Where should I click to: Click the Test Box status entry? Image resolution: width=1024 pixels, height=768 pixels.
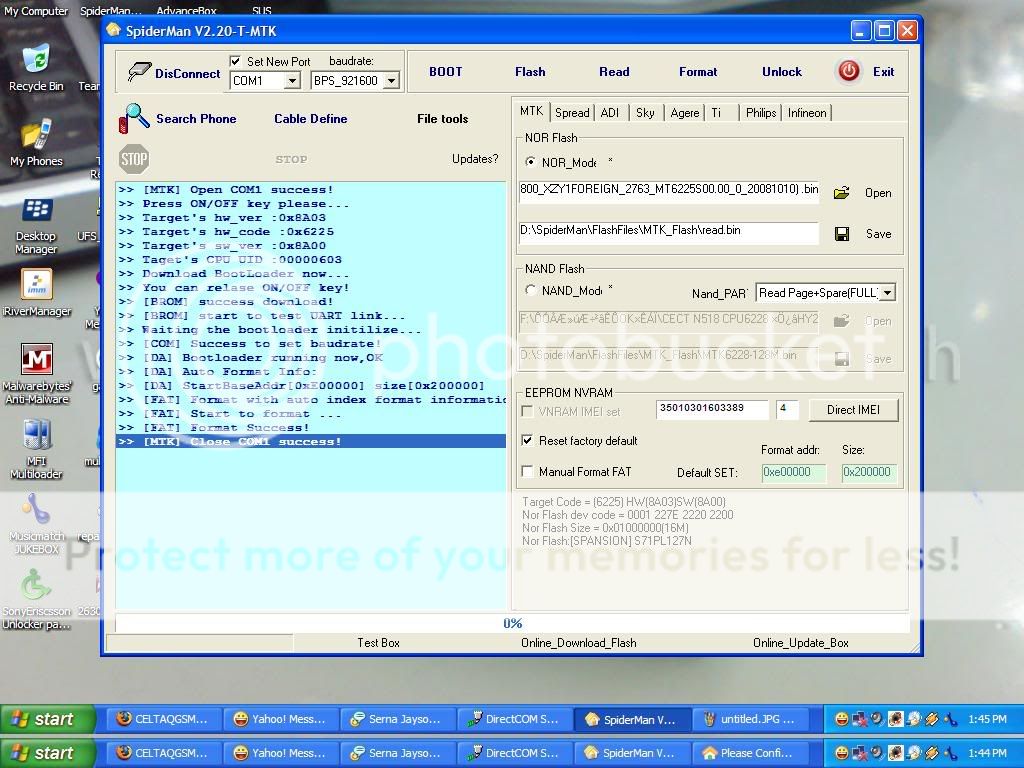[378, 643]
